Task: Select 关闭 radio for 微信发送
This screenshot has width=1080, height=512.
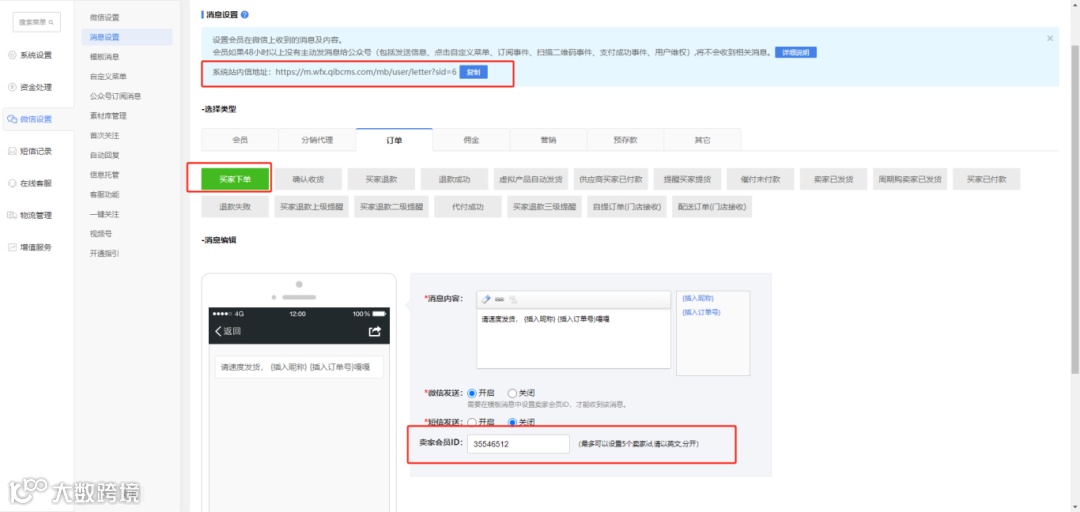Action: 512,393
